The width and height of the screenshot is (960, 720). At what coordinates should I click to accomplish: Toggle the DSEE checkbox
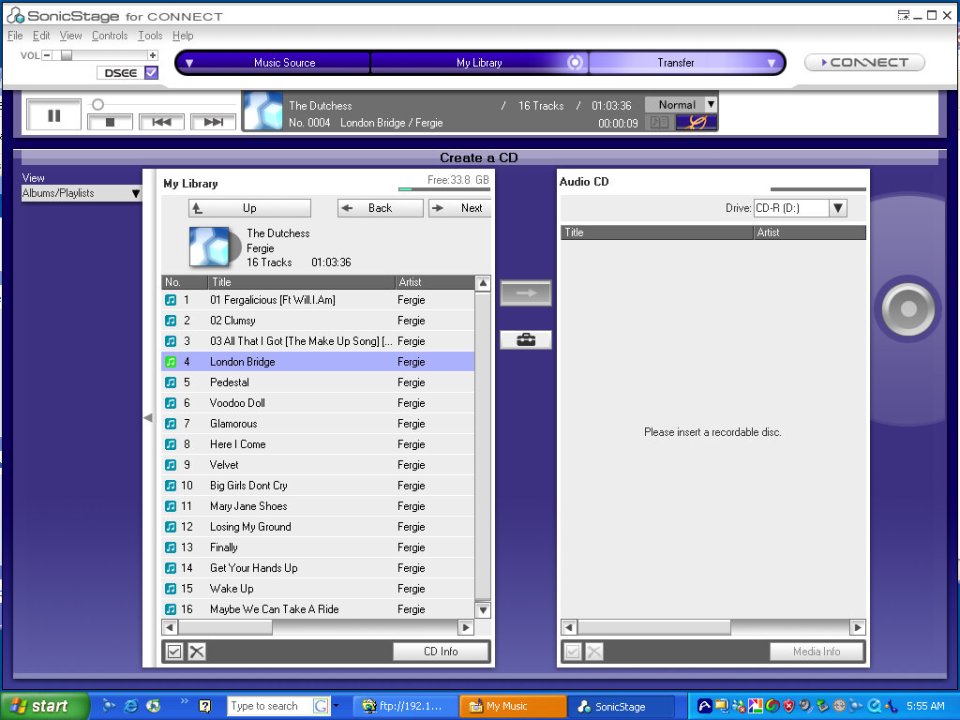(x=152, y=73)
